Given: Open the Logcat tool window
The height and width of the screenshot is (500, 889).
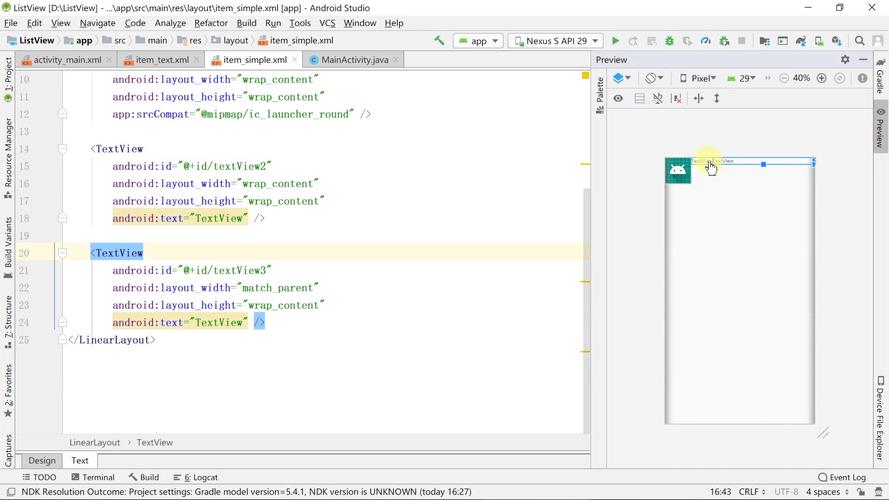Looking at the screenshot, I should (x=196, y=477).
